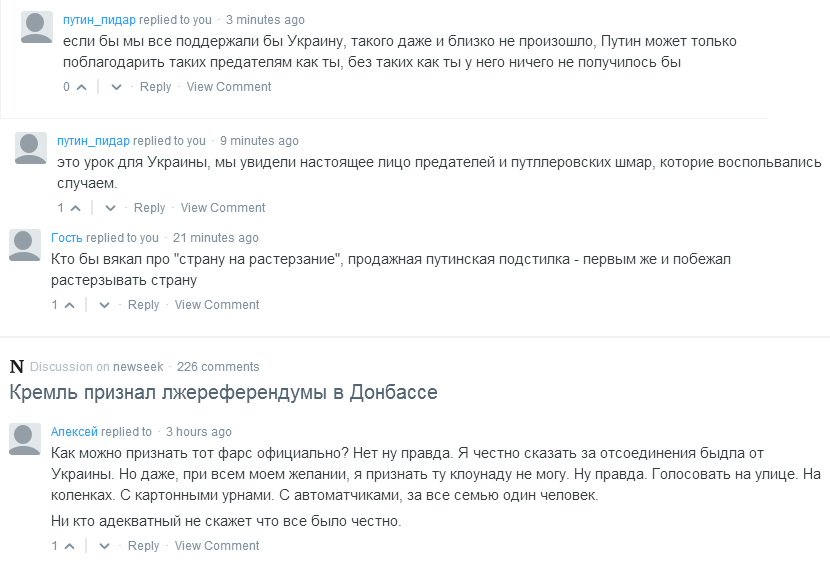Downvote Алексей's comment
This screenshot has height=566, width=830.
104,546
